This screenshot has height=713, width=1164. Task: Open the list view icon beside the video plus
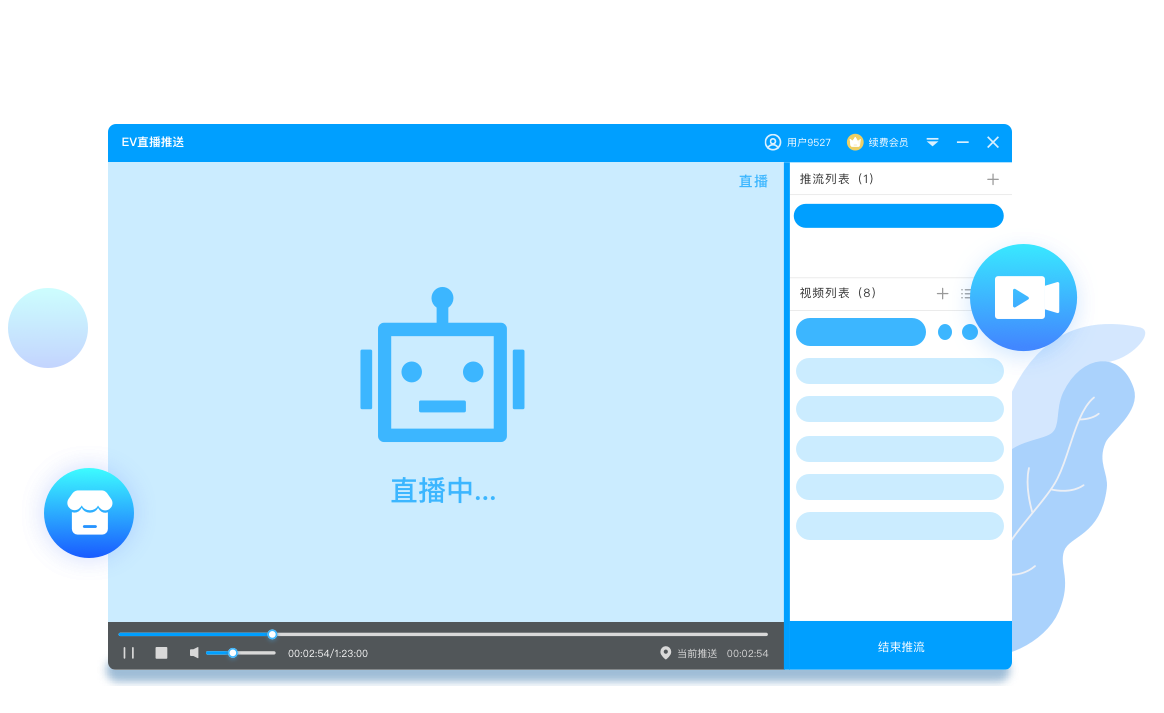(967, 293)
